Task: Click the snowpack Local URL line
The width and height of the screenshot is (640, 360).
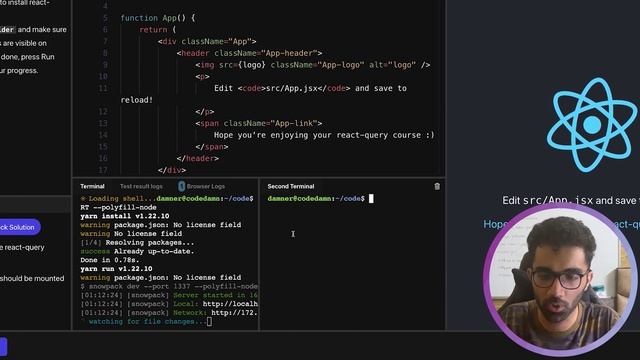Action: (169, 304)
